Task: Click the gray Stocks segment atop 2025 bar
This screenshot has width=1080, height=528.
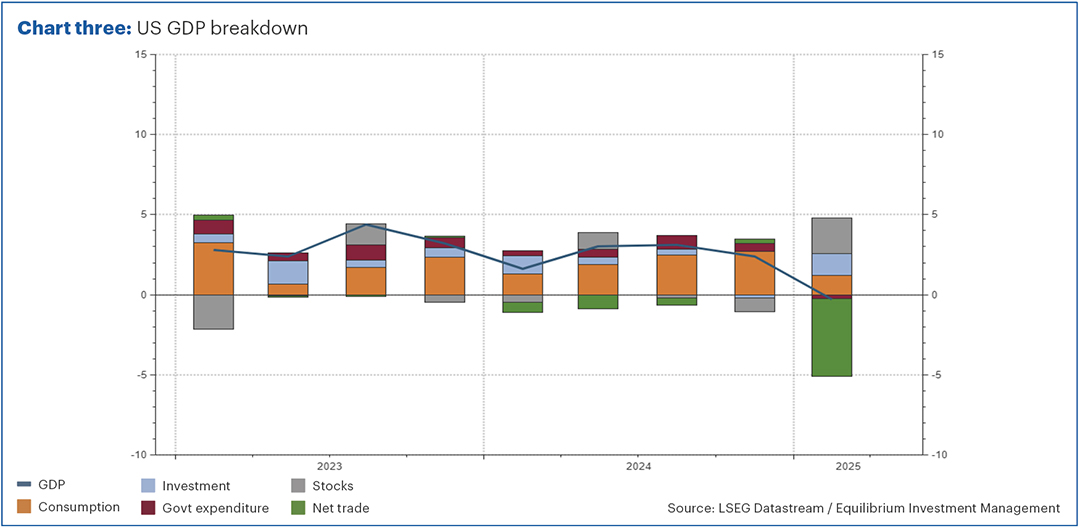Action: 832,235
